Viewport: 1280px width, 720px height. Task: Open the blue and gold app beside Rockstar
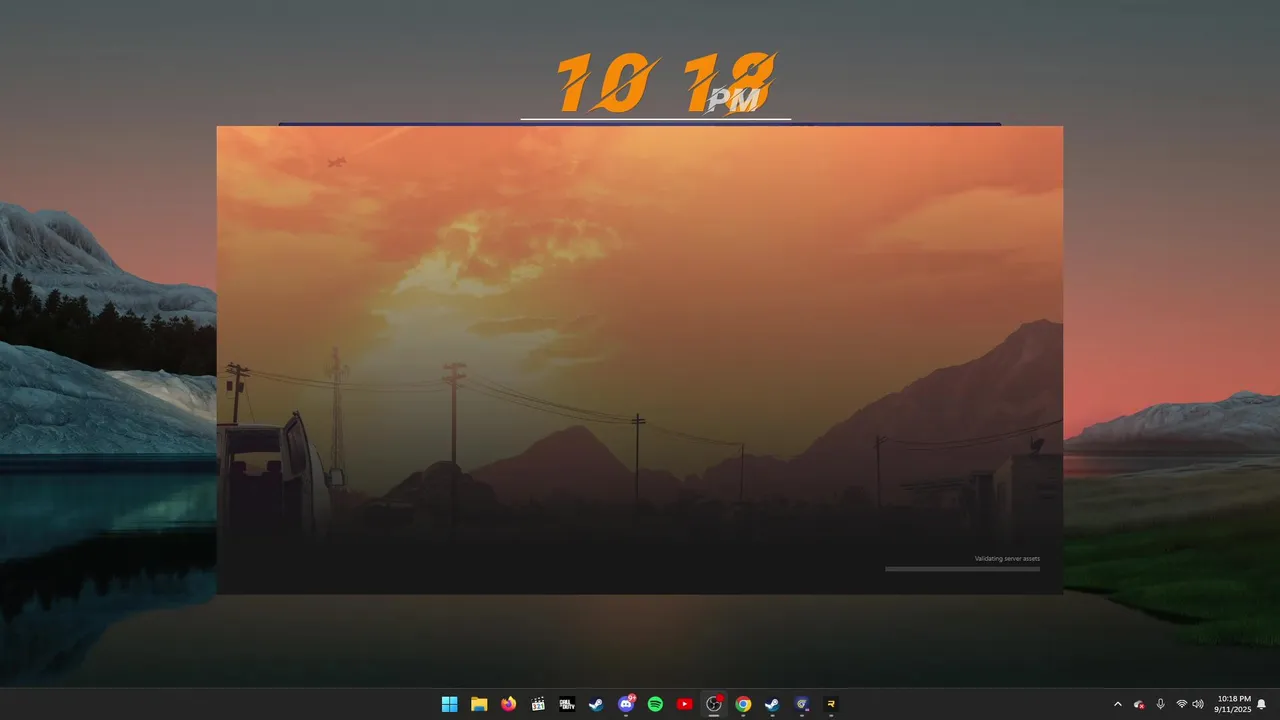coord(801,704)
